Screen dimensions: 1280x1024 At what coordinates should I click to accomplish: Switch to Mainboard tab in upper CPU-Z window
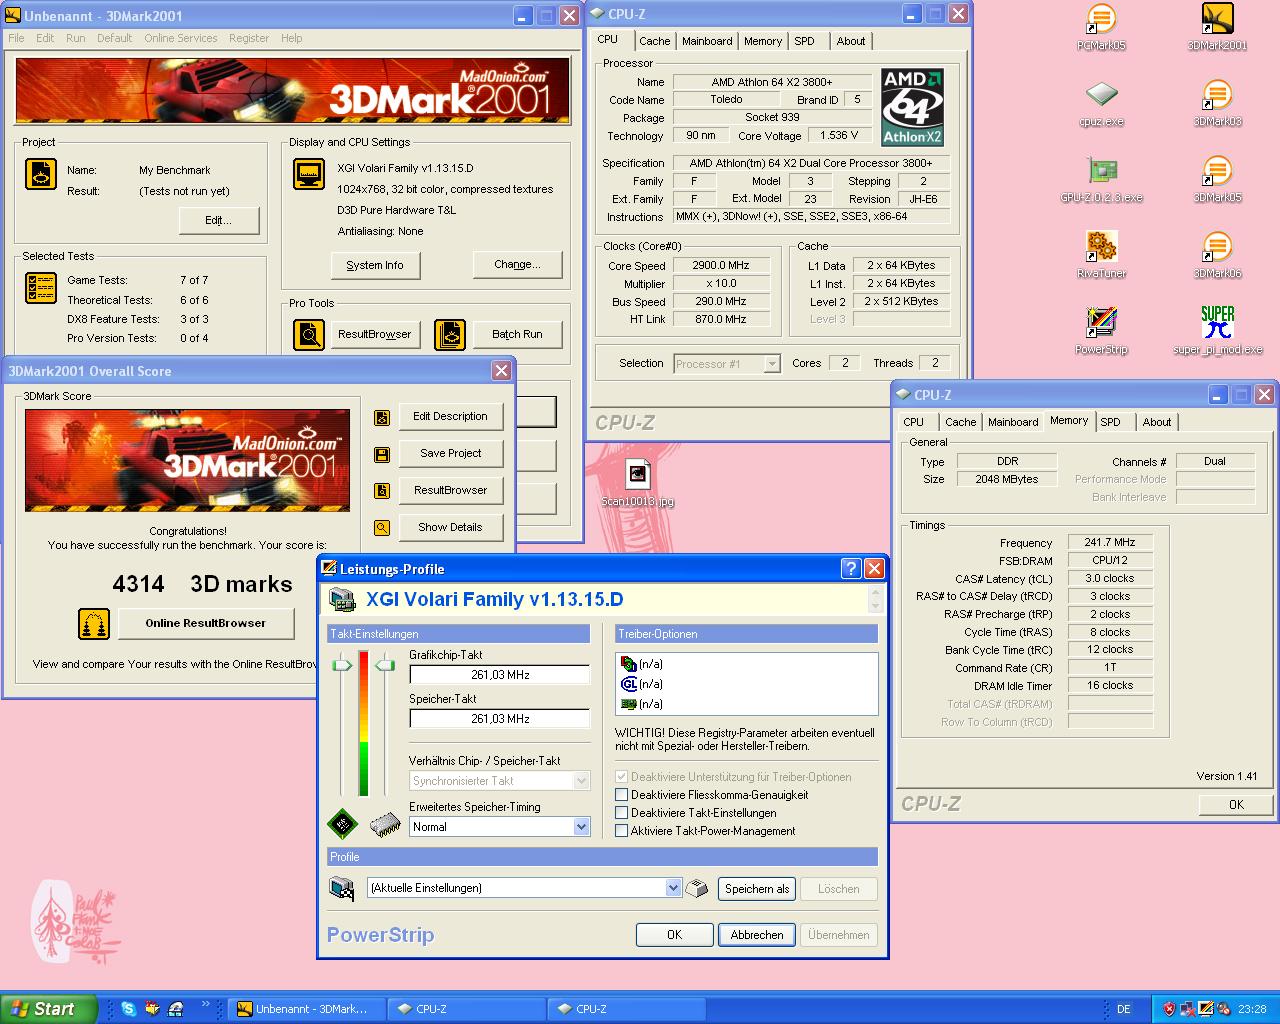[x=707, y=41]
